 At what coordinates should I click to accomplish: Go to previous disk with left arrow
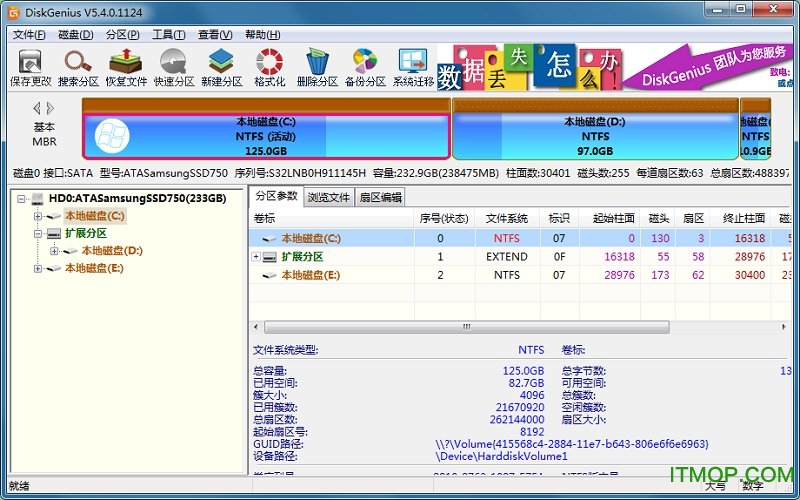[x=37, y=108]
